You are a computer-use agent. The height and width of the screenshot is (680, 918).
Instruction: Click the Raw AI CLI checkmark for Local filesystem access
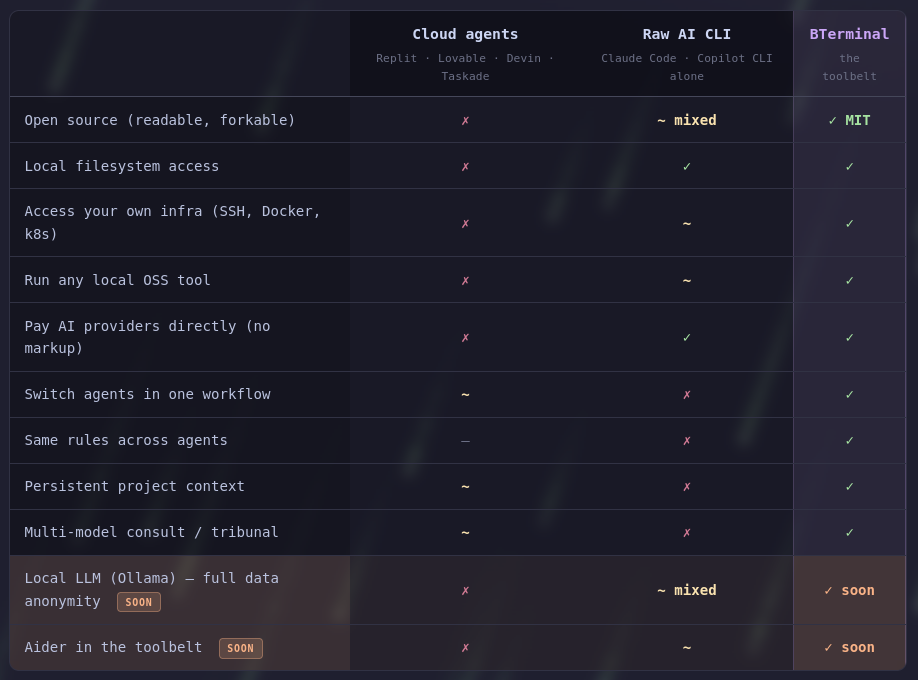tap(686, 167)
